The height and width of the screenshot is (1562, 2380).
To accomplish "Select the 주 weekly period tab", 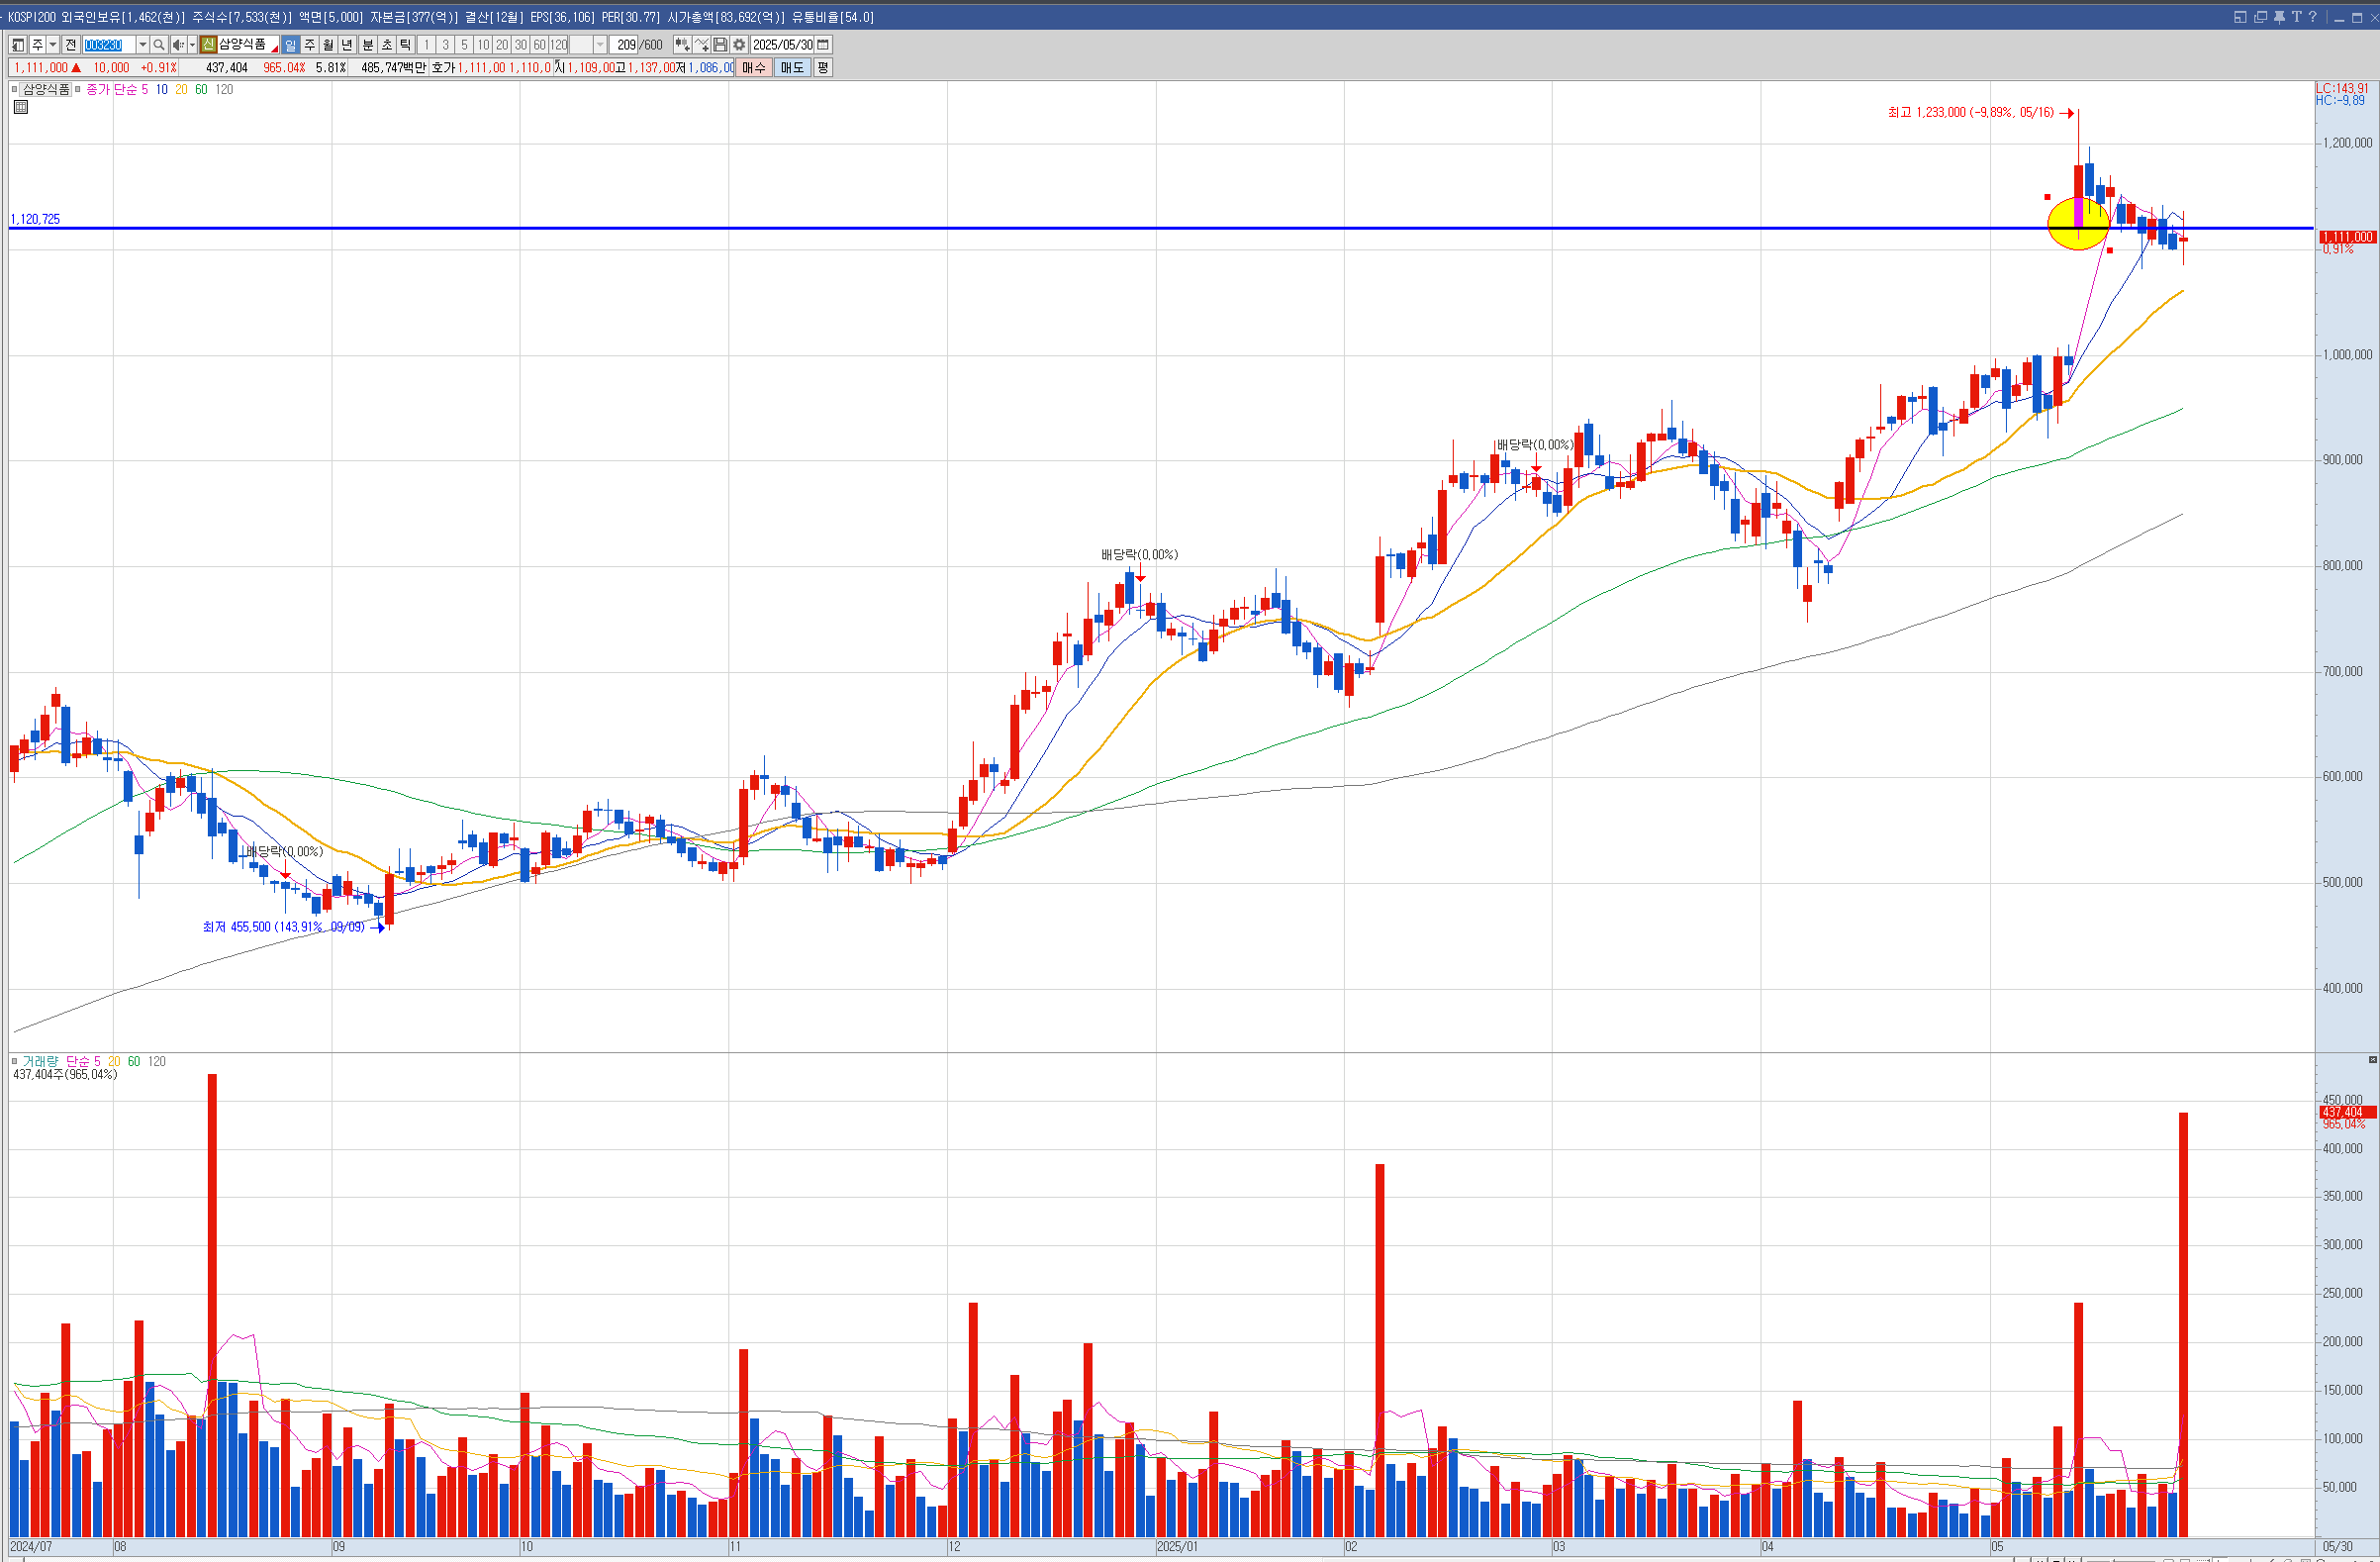I will (x=309, y=45).
